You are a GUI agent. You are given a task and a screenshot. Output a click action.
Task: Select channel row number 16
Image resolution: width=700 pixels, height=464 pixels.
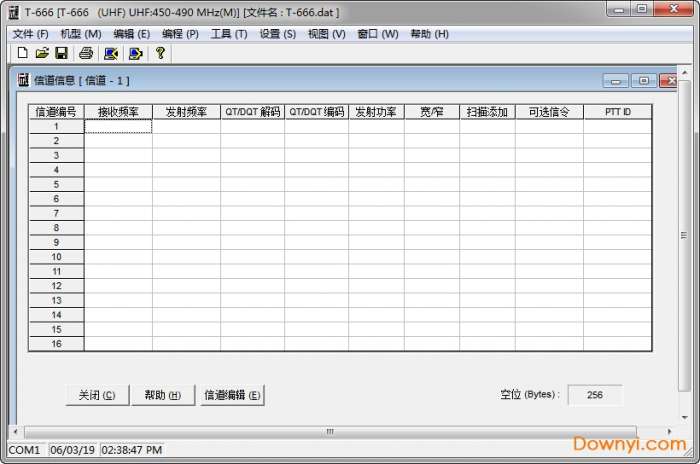pos(56,343)
